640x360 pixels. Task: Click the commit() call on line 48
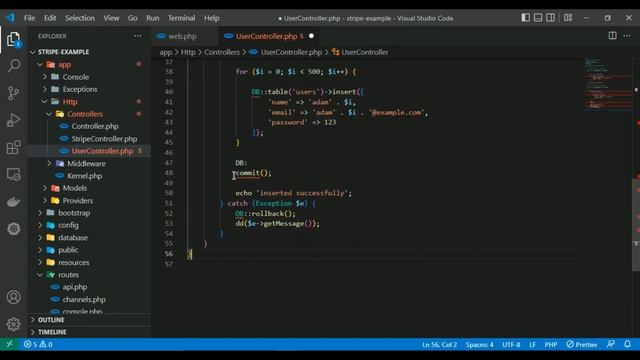pos(253,173)
